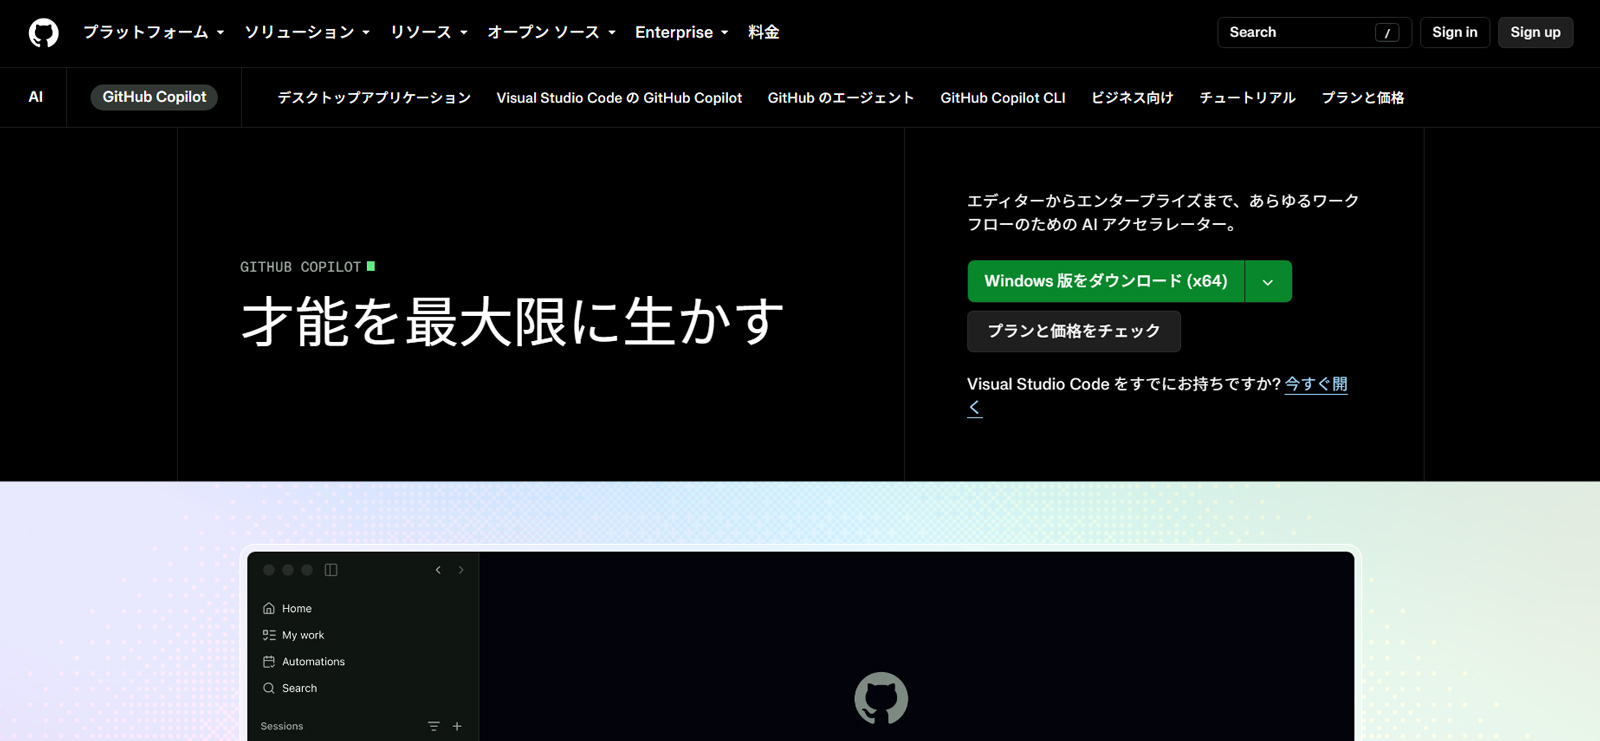The height and width of the screenshot is (741, 1600).
Task: Click the 今すぐ開く link
Action: [x=1316, y=384]
